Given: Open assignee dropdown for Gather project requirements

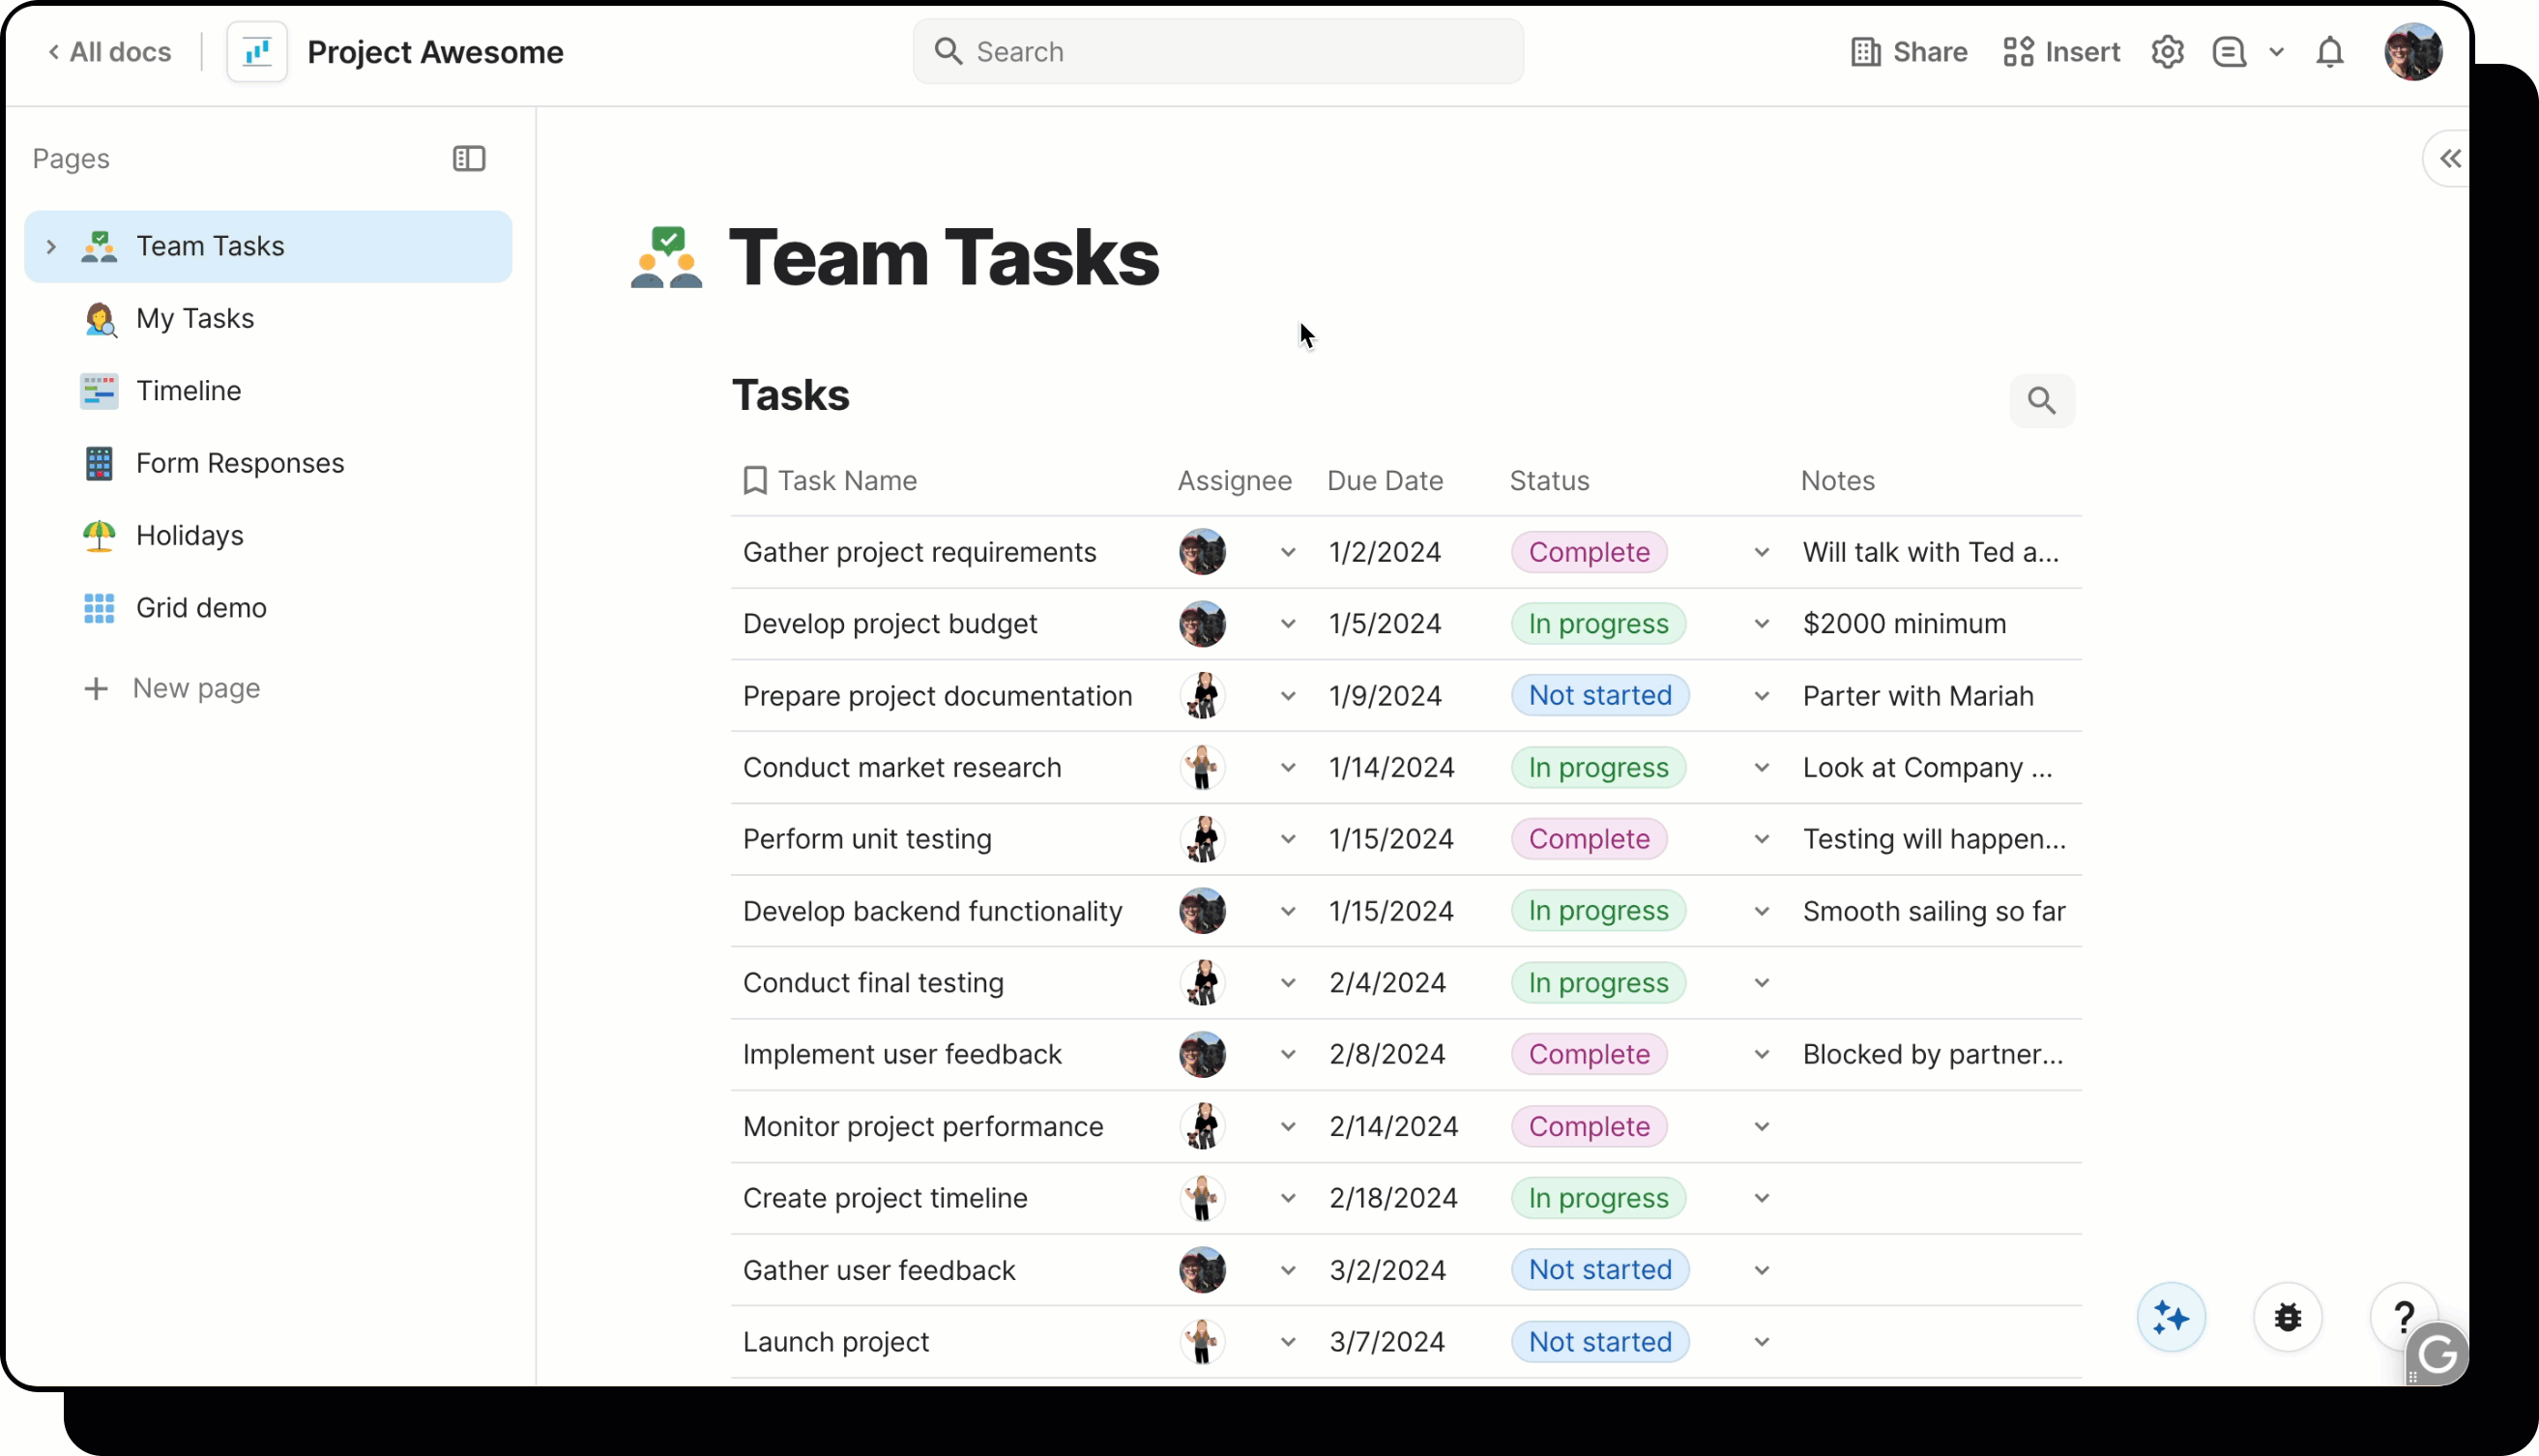Looking at the screenshot, I should (1288, 552).
